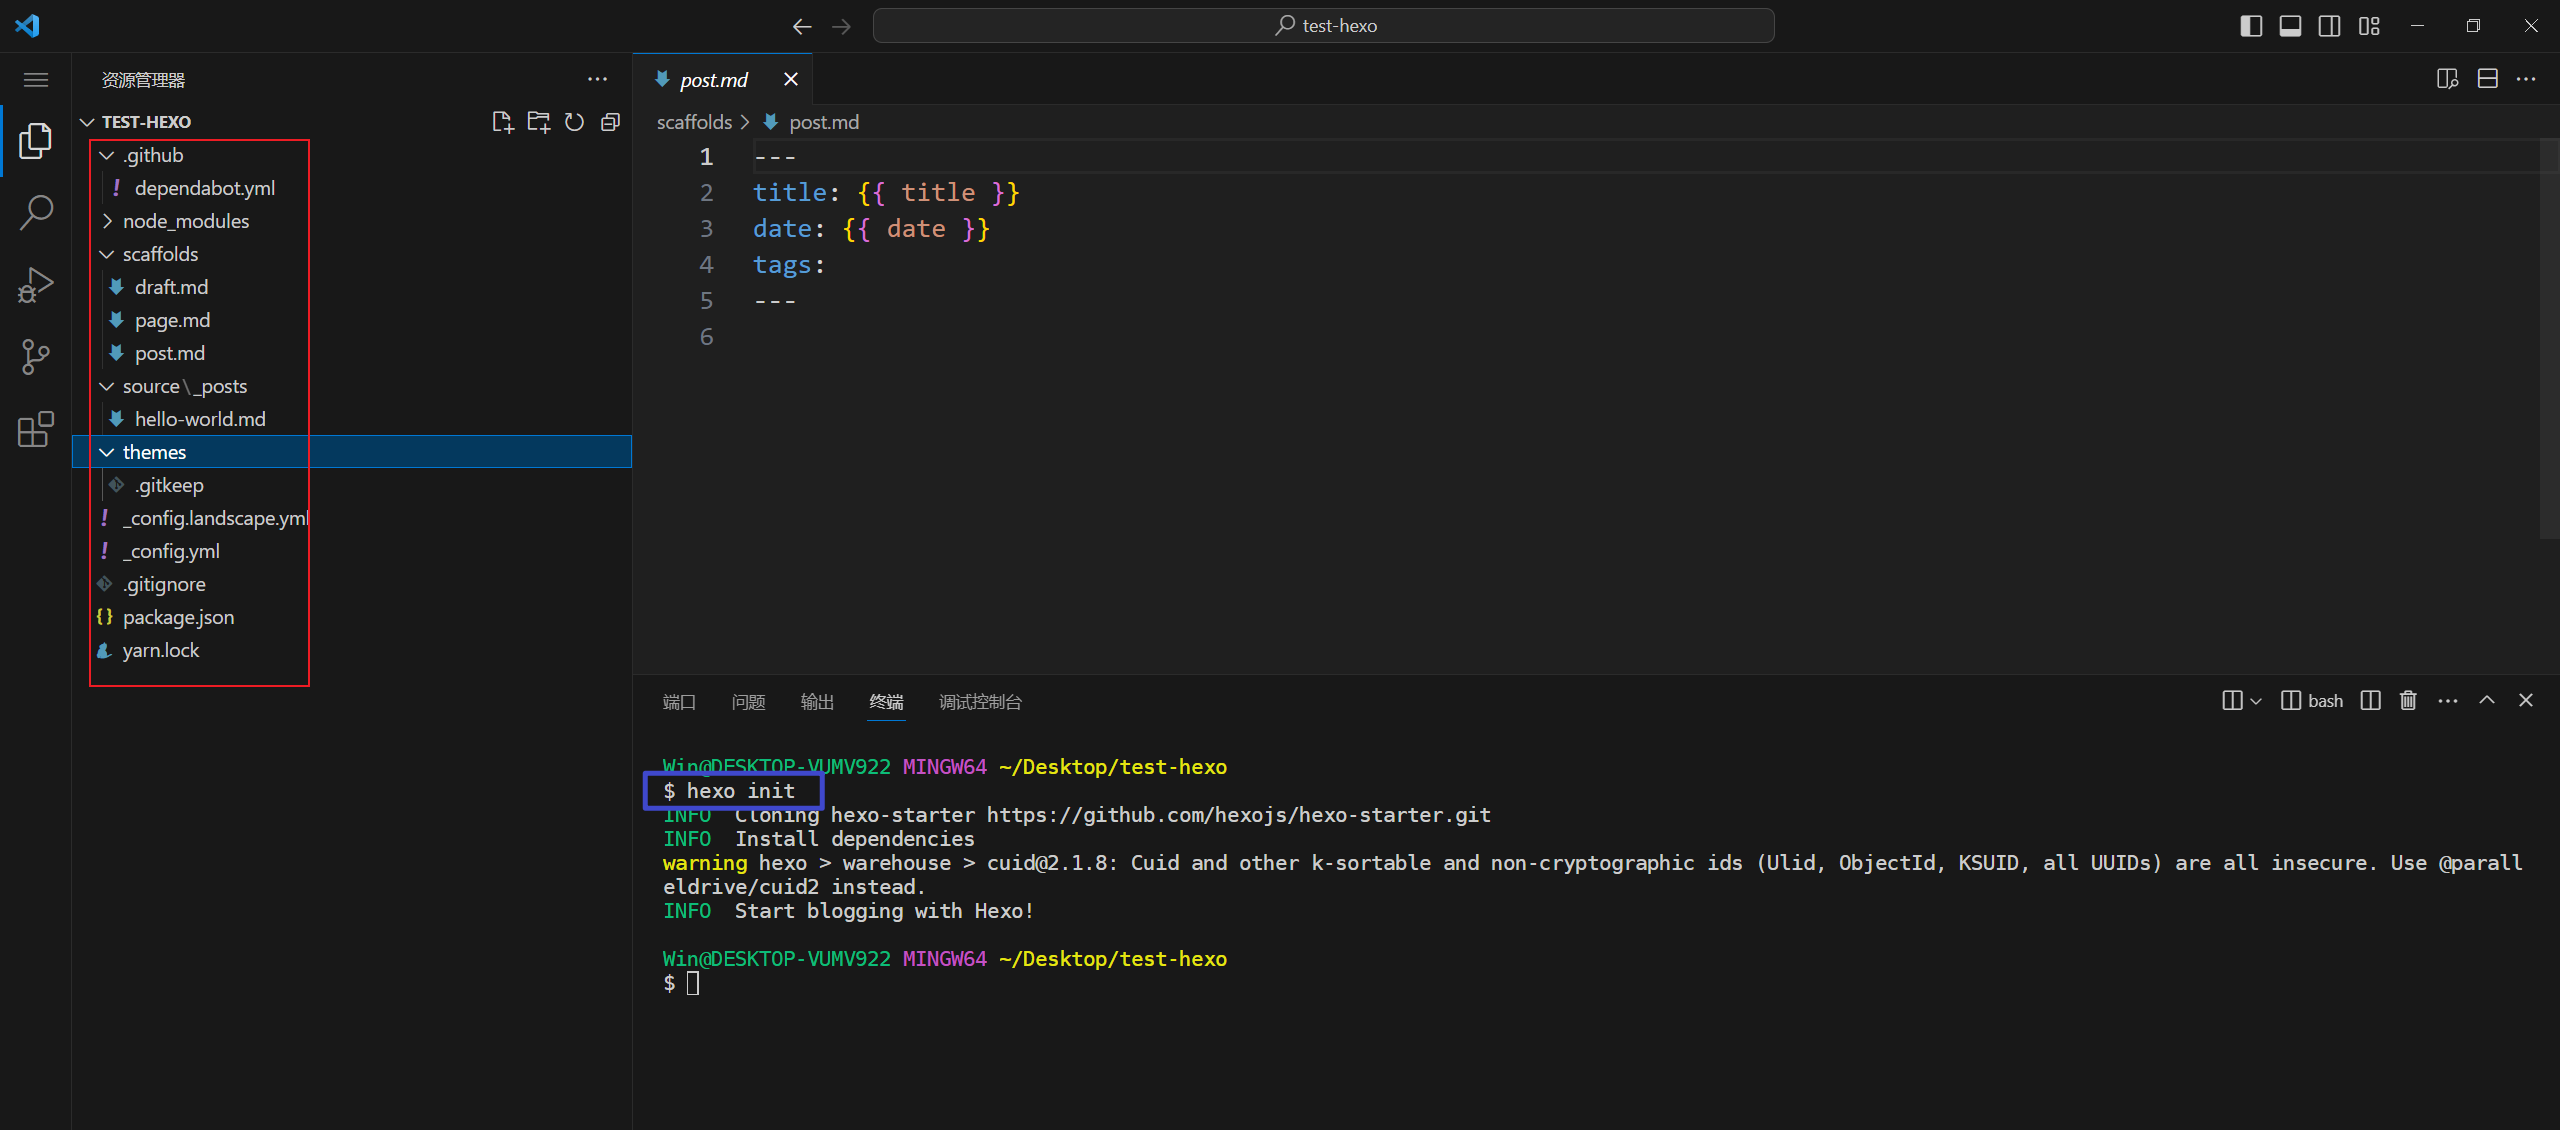This screenshot has height=1130, width=2560.
Task: Collapse the scaffolds folder
Action: click(160, 254)
